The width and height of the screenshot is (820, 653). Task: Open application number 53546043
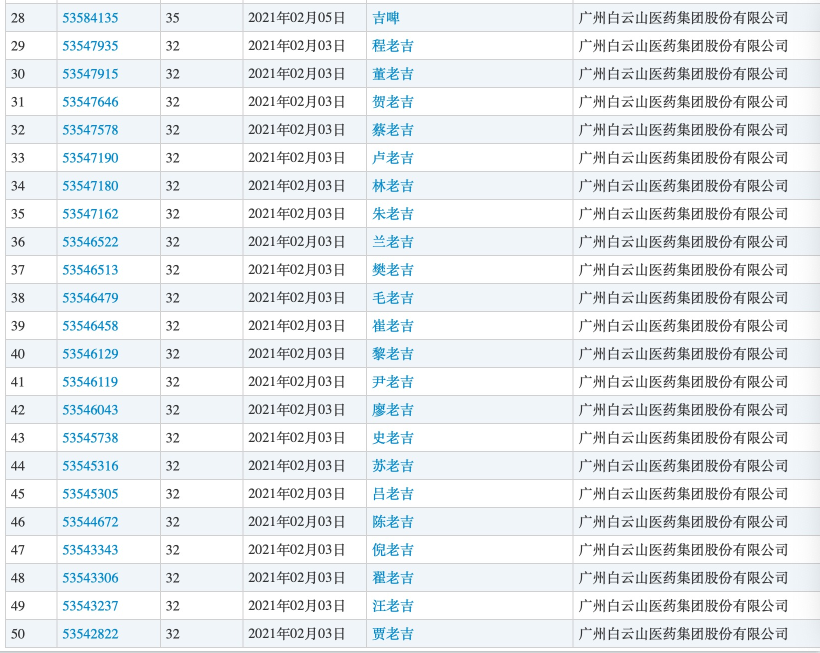point(90,410)
